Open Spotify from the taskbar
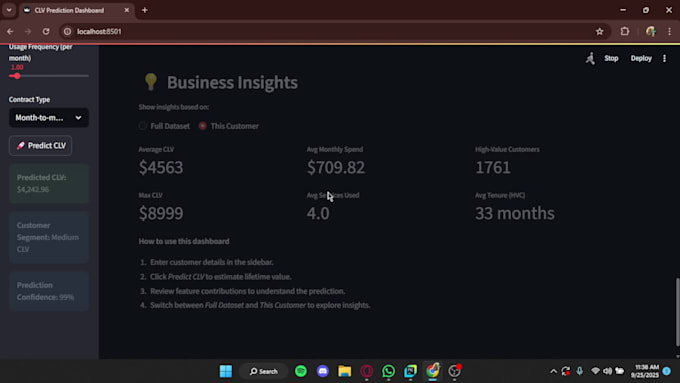This screenshot has width=680, height=383. pos(301,371)
